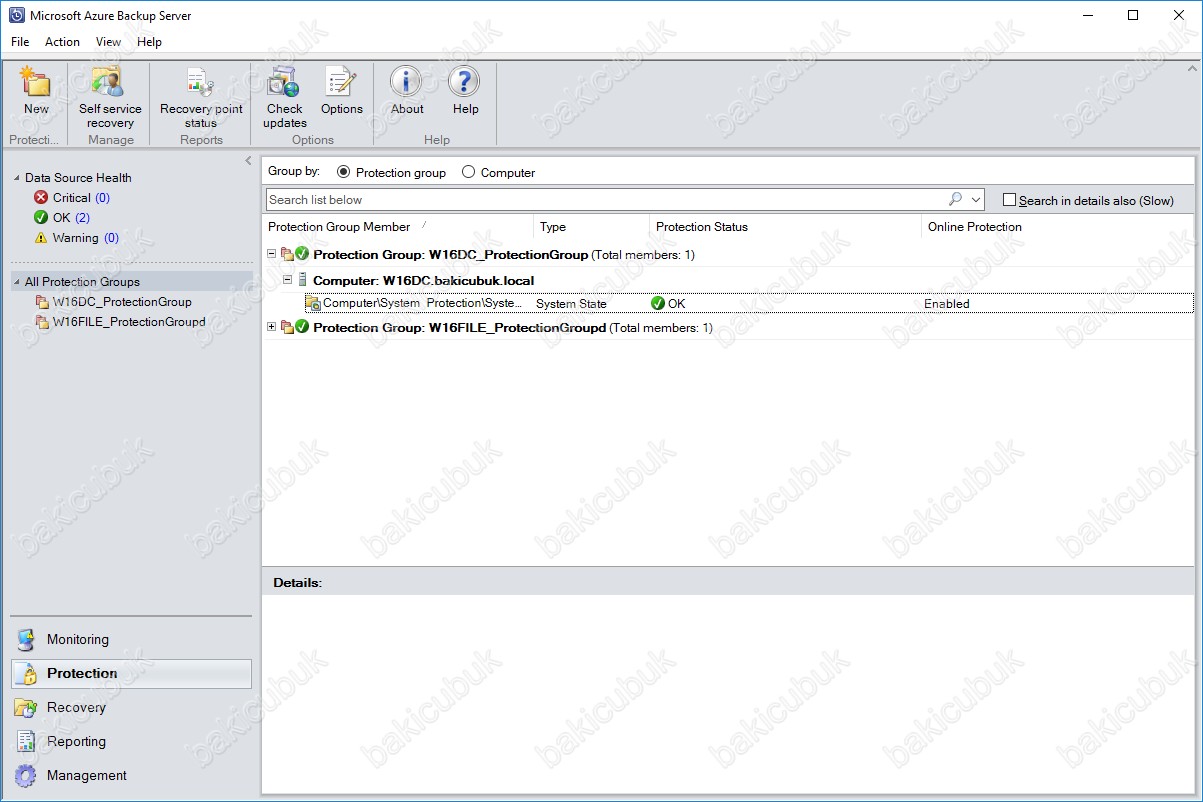
Task: Switch to the Recovery workspace
Action: pyautogui.click(x=131, y=708)
